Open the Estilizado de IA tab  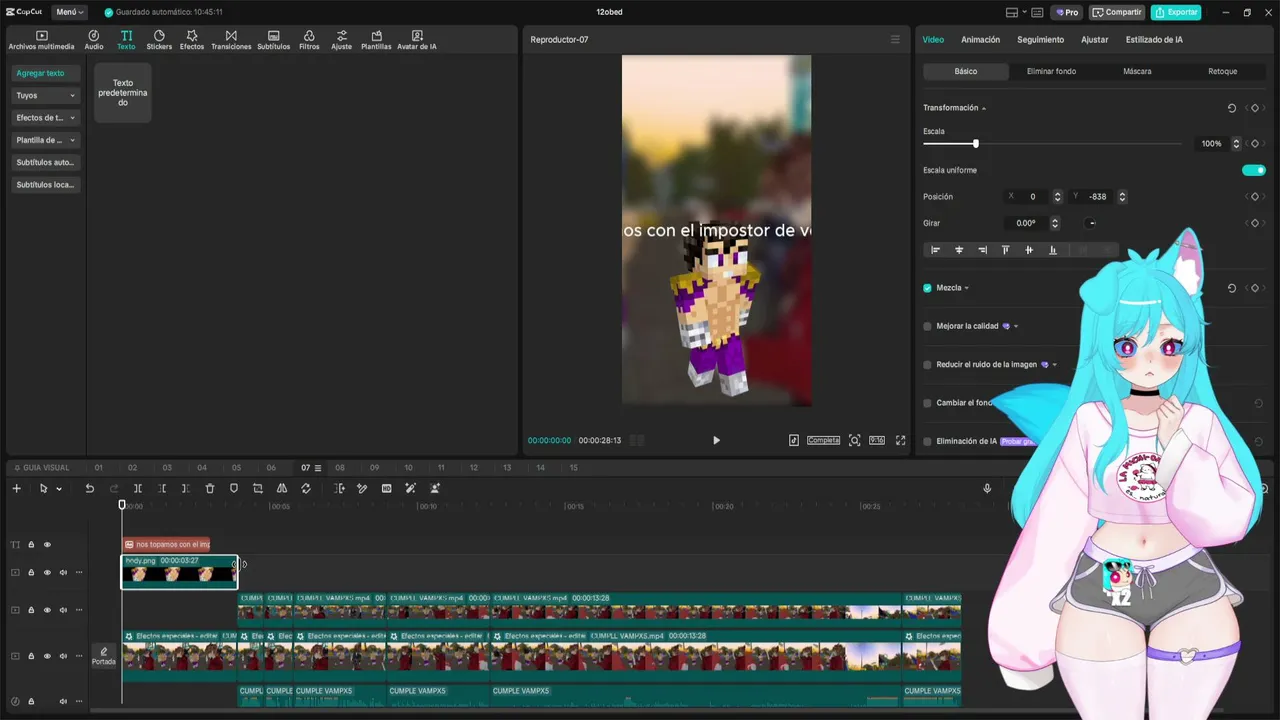pos(1154,40)
